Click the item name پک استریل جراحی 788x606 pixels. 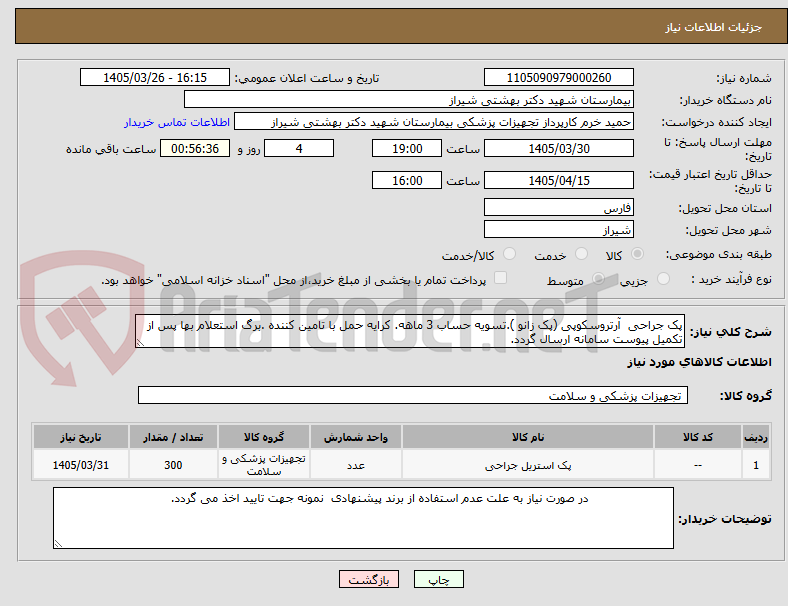click(x=528, y=466)
